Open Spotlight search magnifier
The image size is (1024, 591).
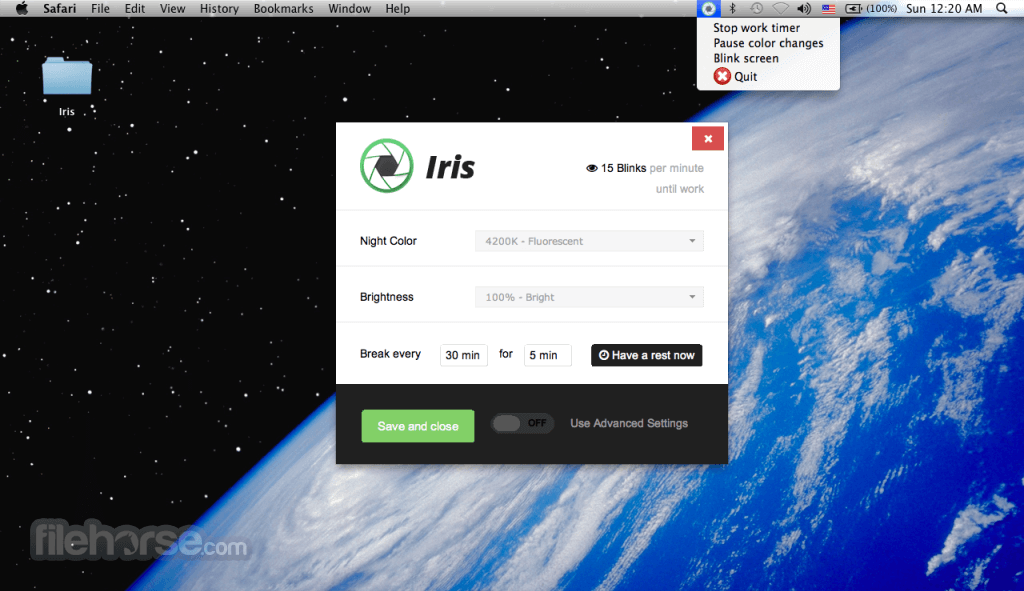1002,8
